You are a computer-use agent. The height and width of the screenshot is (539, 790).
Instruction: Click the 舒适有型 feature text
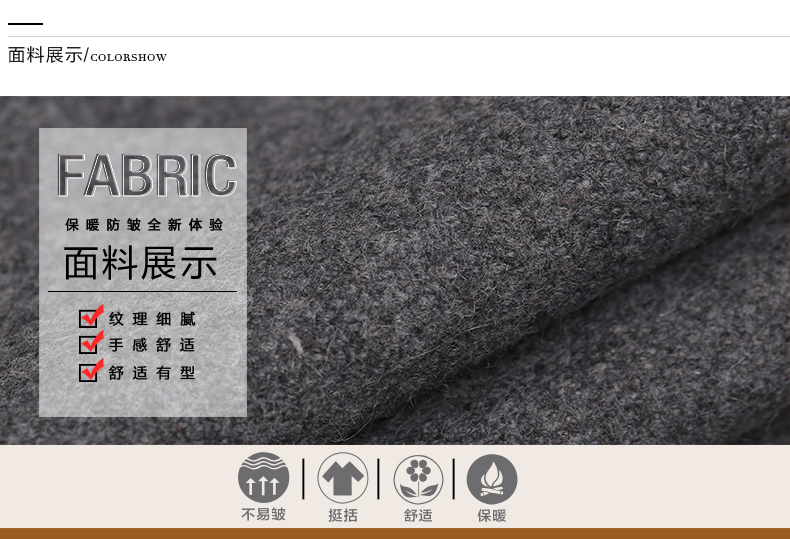point(152,373)
